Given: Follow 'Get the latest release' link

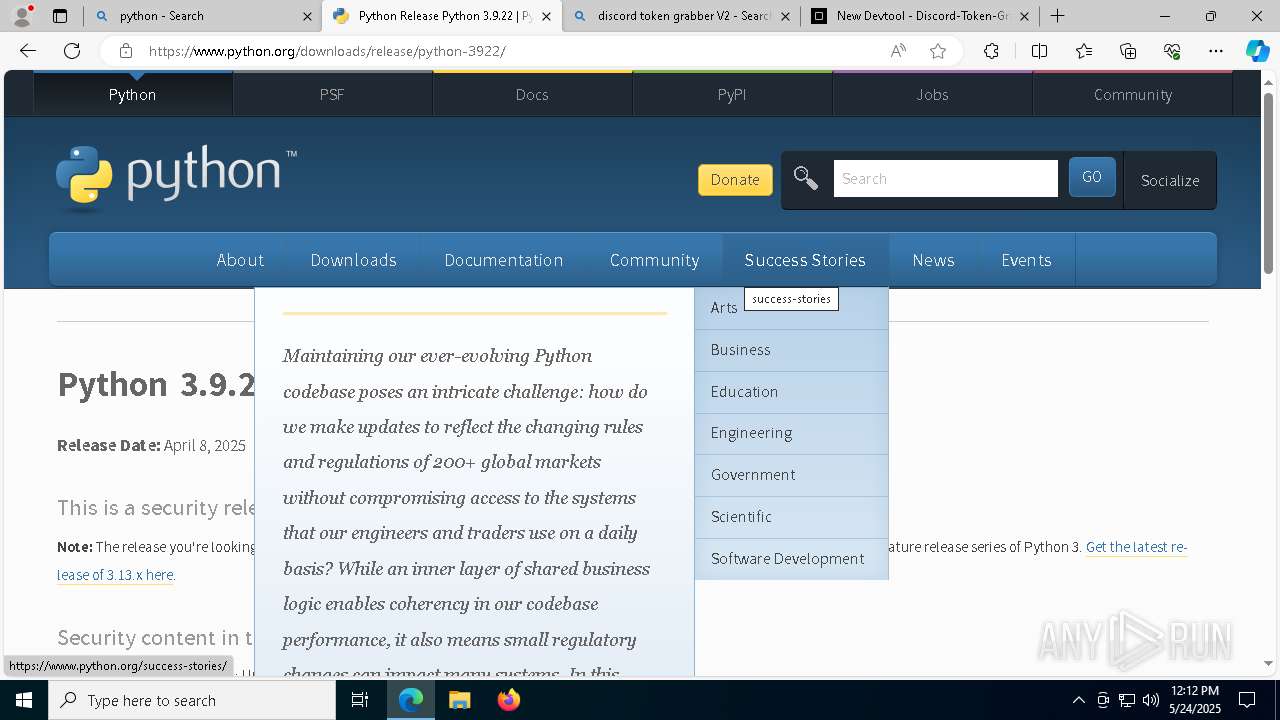Looking at the screenshot, I should click(1136, 547).
